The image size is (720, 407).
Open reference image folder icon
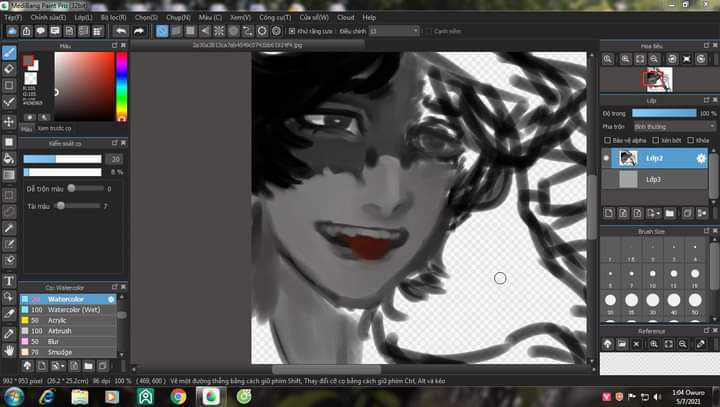point(622,344)
